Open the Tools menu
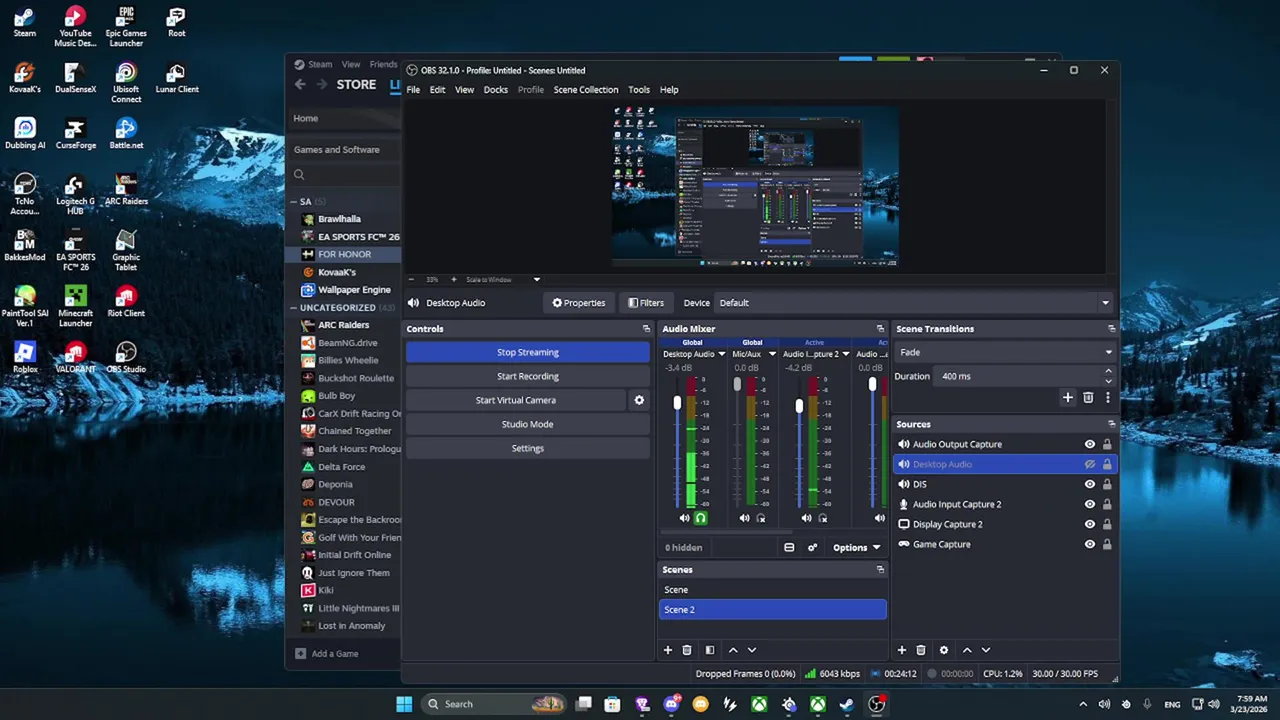1280x720 pixels. point(639,90)
